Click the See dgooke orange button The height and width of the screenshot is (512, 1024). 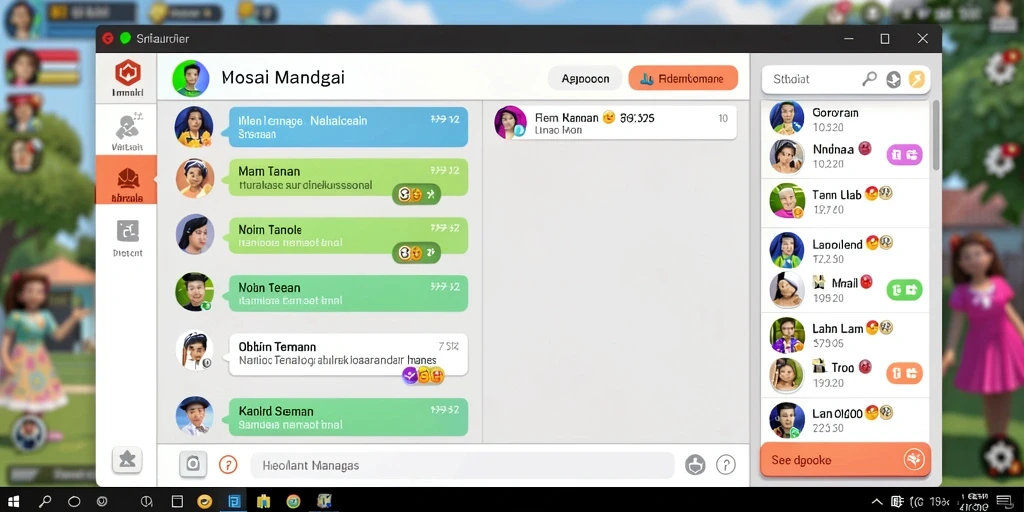click(846, 460)
